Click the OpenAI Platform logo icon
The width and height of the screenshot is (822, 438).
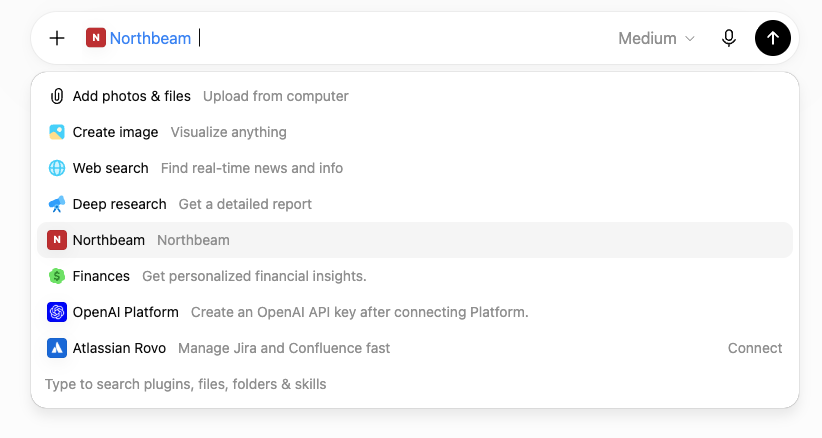57,312
